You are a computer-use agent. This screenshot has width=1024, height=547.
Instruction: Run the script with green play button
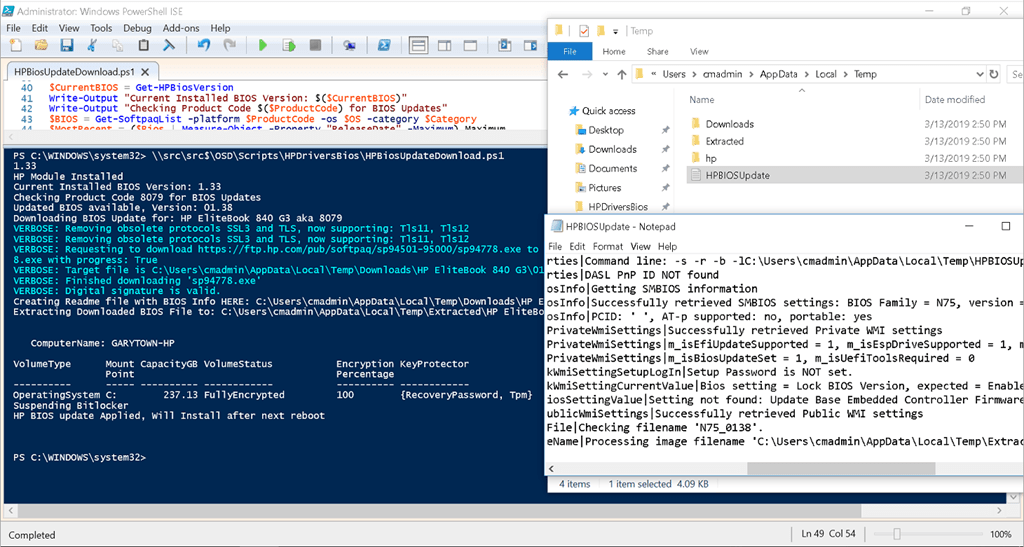tap(263, 45)
